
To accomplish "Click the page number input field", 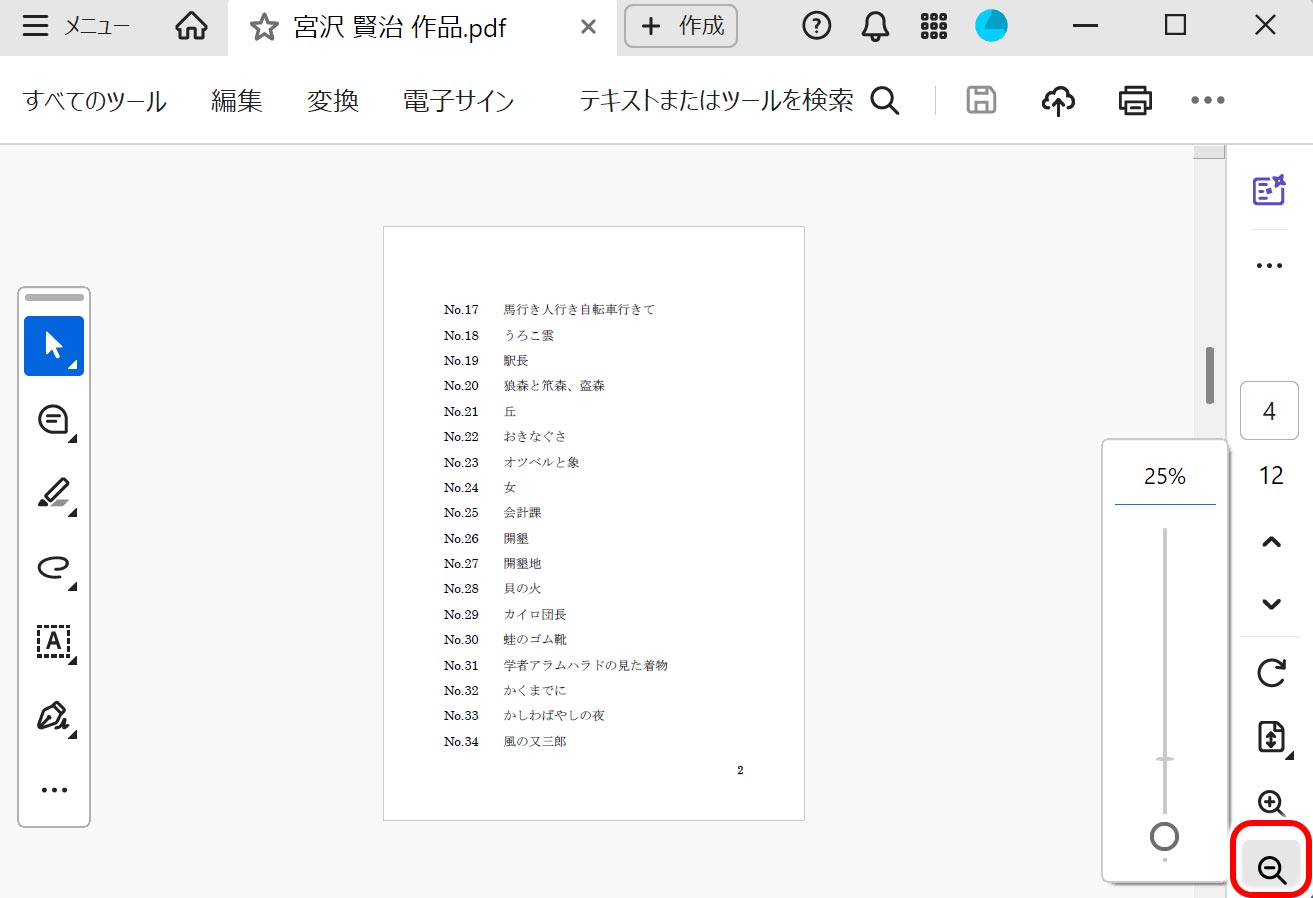I will (1269, 410).
